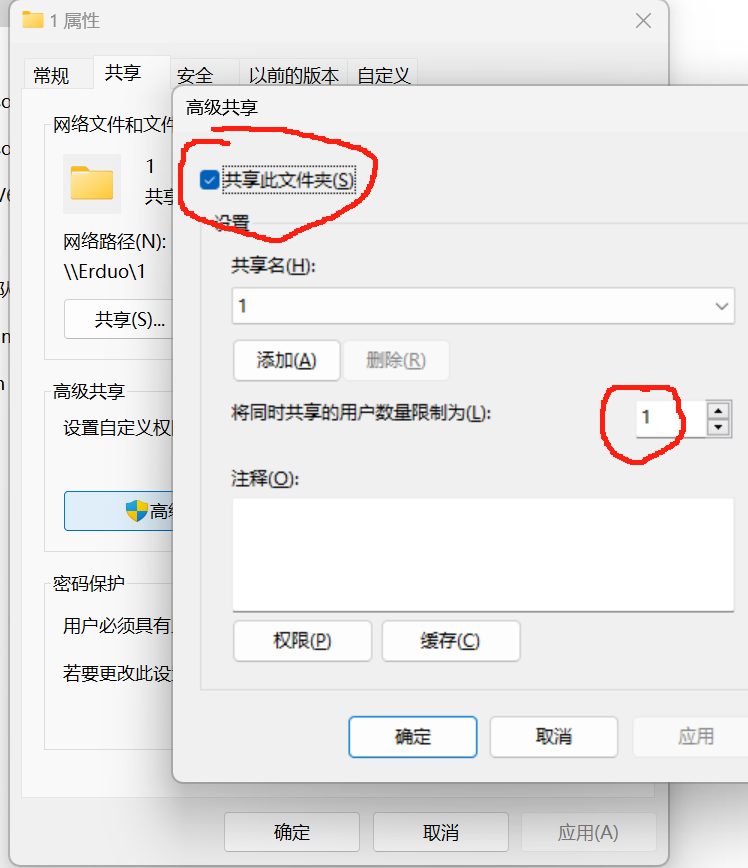The image size is (748, 868).
Task: Switch to the 安全 tab
Action: click(195, 75)
